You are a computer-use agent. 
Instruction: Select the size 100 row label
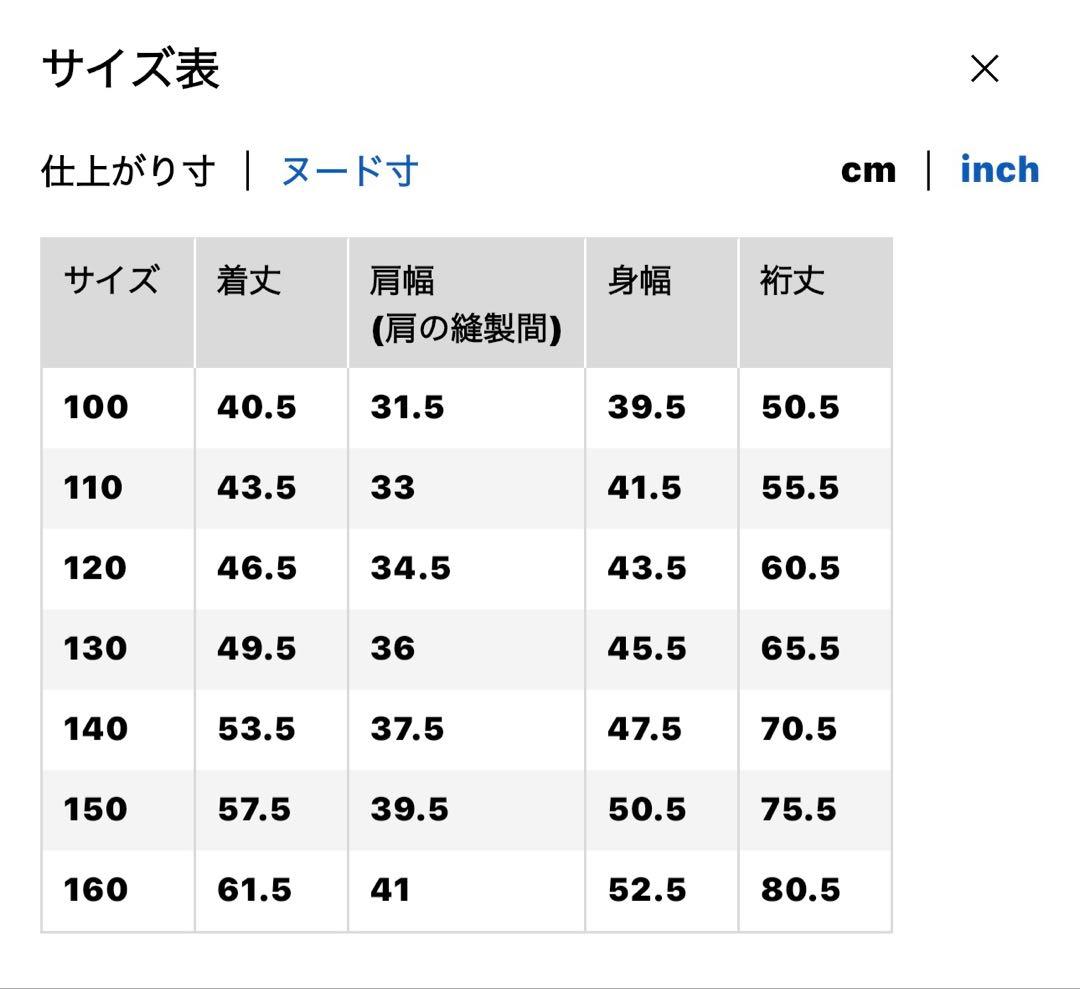point(96,408)
